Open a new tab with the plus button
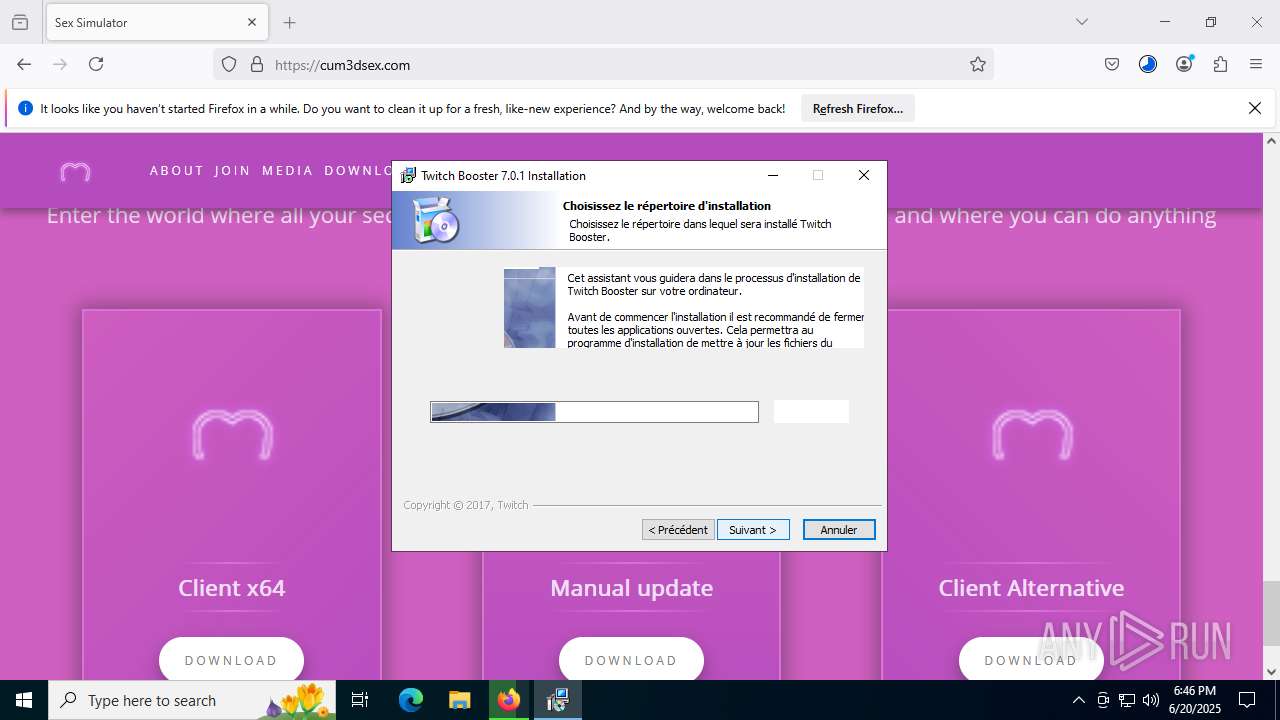Image resolution: width=1280 pixels, height=720 pixels. (289, 22)
